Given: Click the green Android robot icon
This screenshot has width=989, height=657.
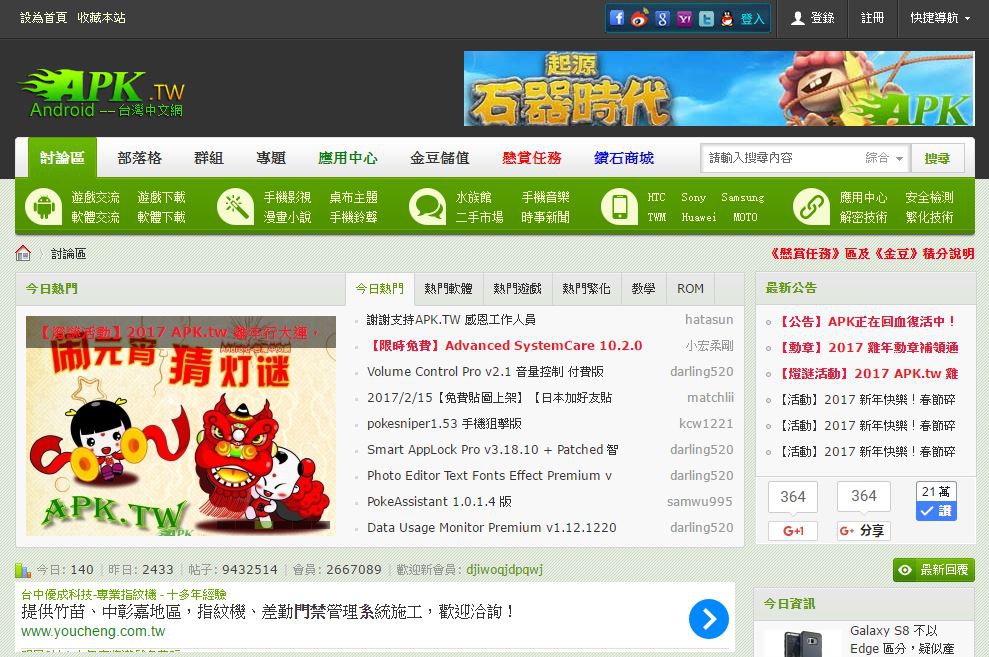Looking at the screenshot, I should pyautogui.click(x=44, y=207).
